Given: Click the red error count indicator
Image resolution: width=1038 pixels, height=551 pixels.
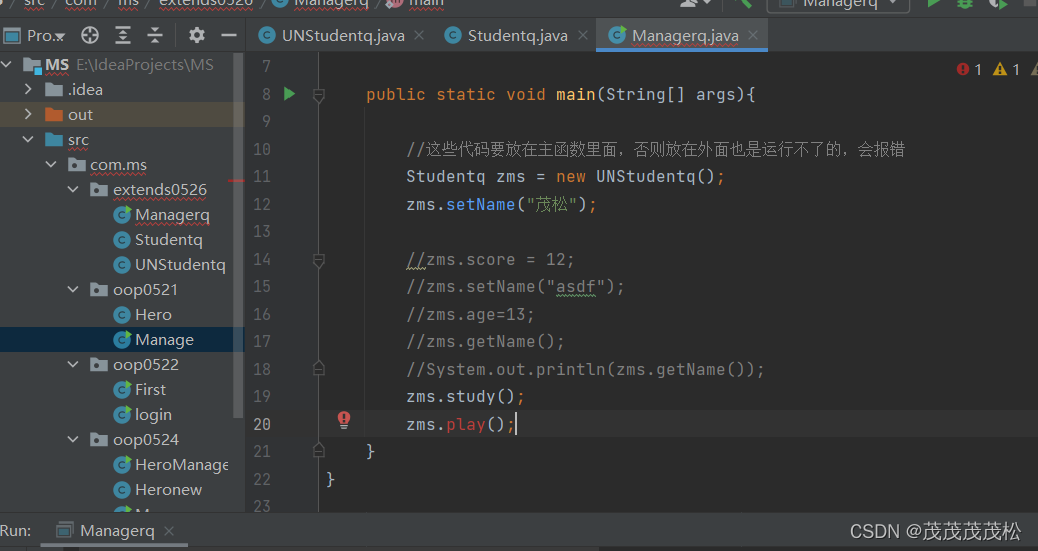Looking at the screenshot, I should pyautogui.click(x=969, y=69).
